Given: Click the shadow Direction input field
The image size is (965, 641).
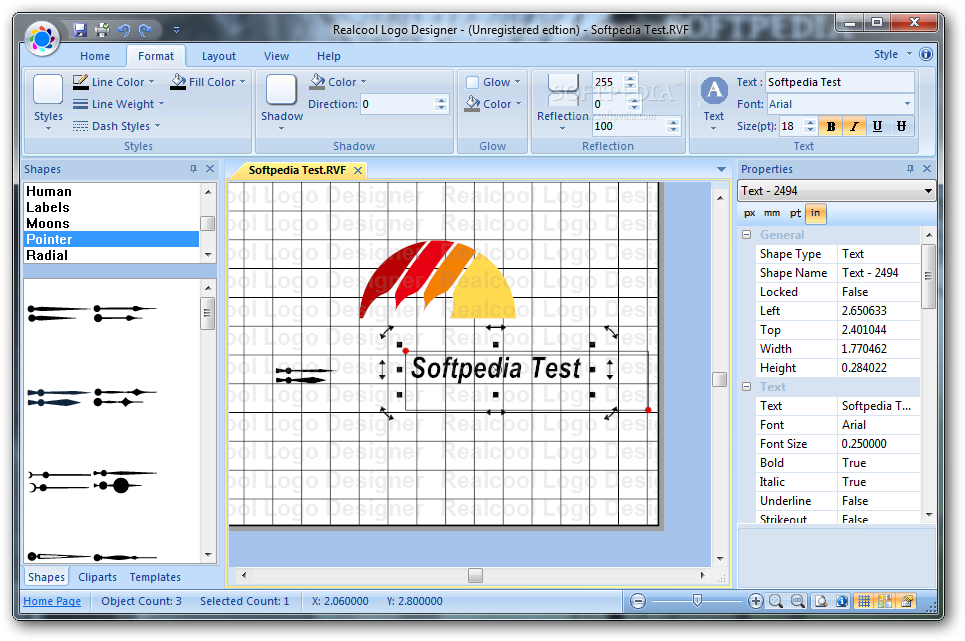Looking at the screenshot, I should tap(398, 104).
